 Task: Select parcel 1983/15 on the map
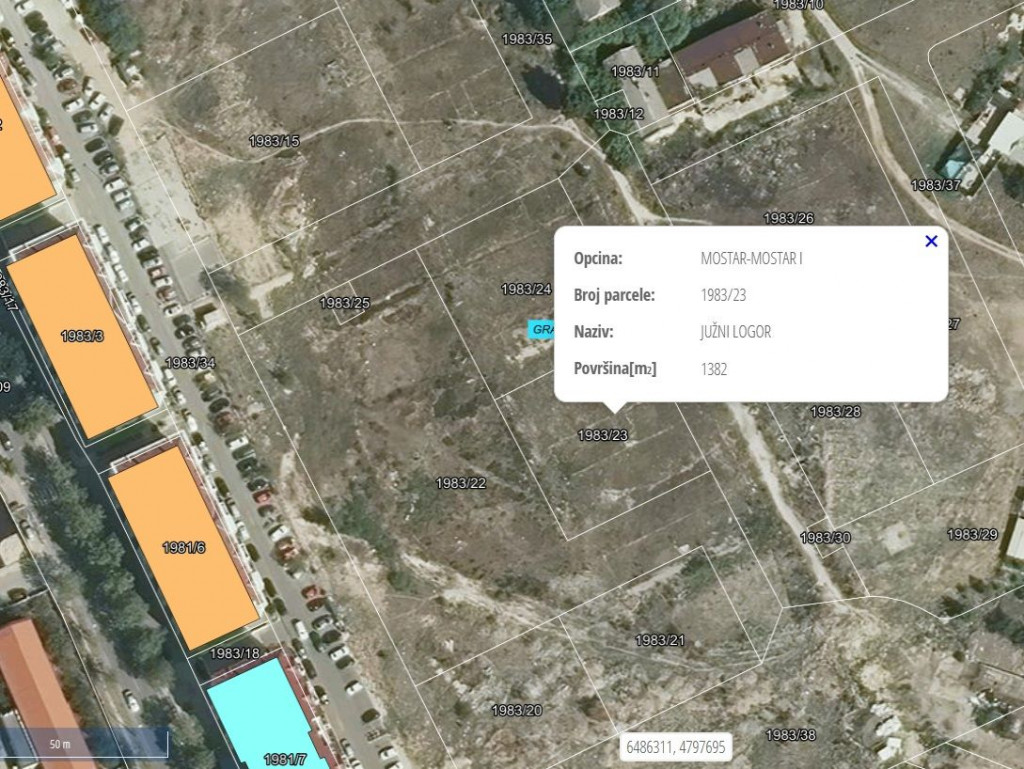coord(274,141)
